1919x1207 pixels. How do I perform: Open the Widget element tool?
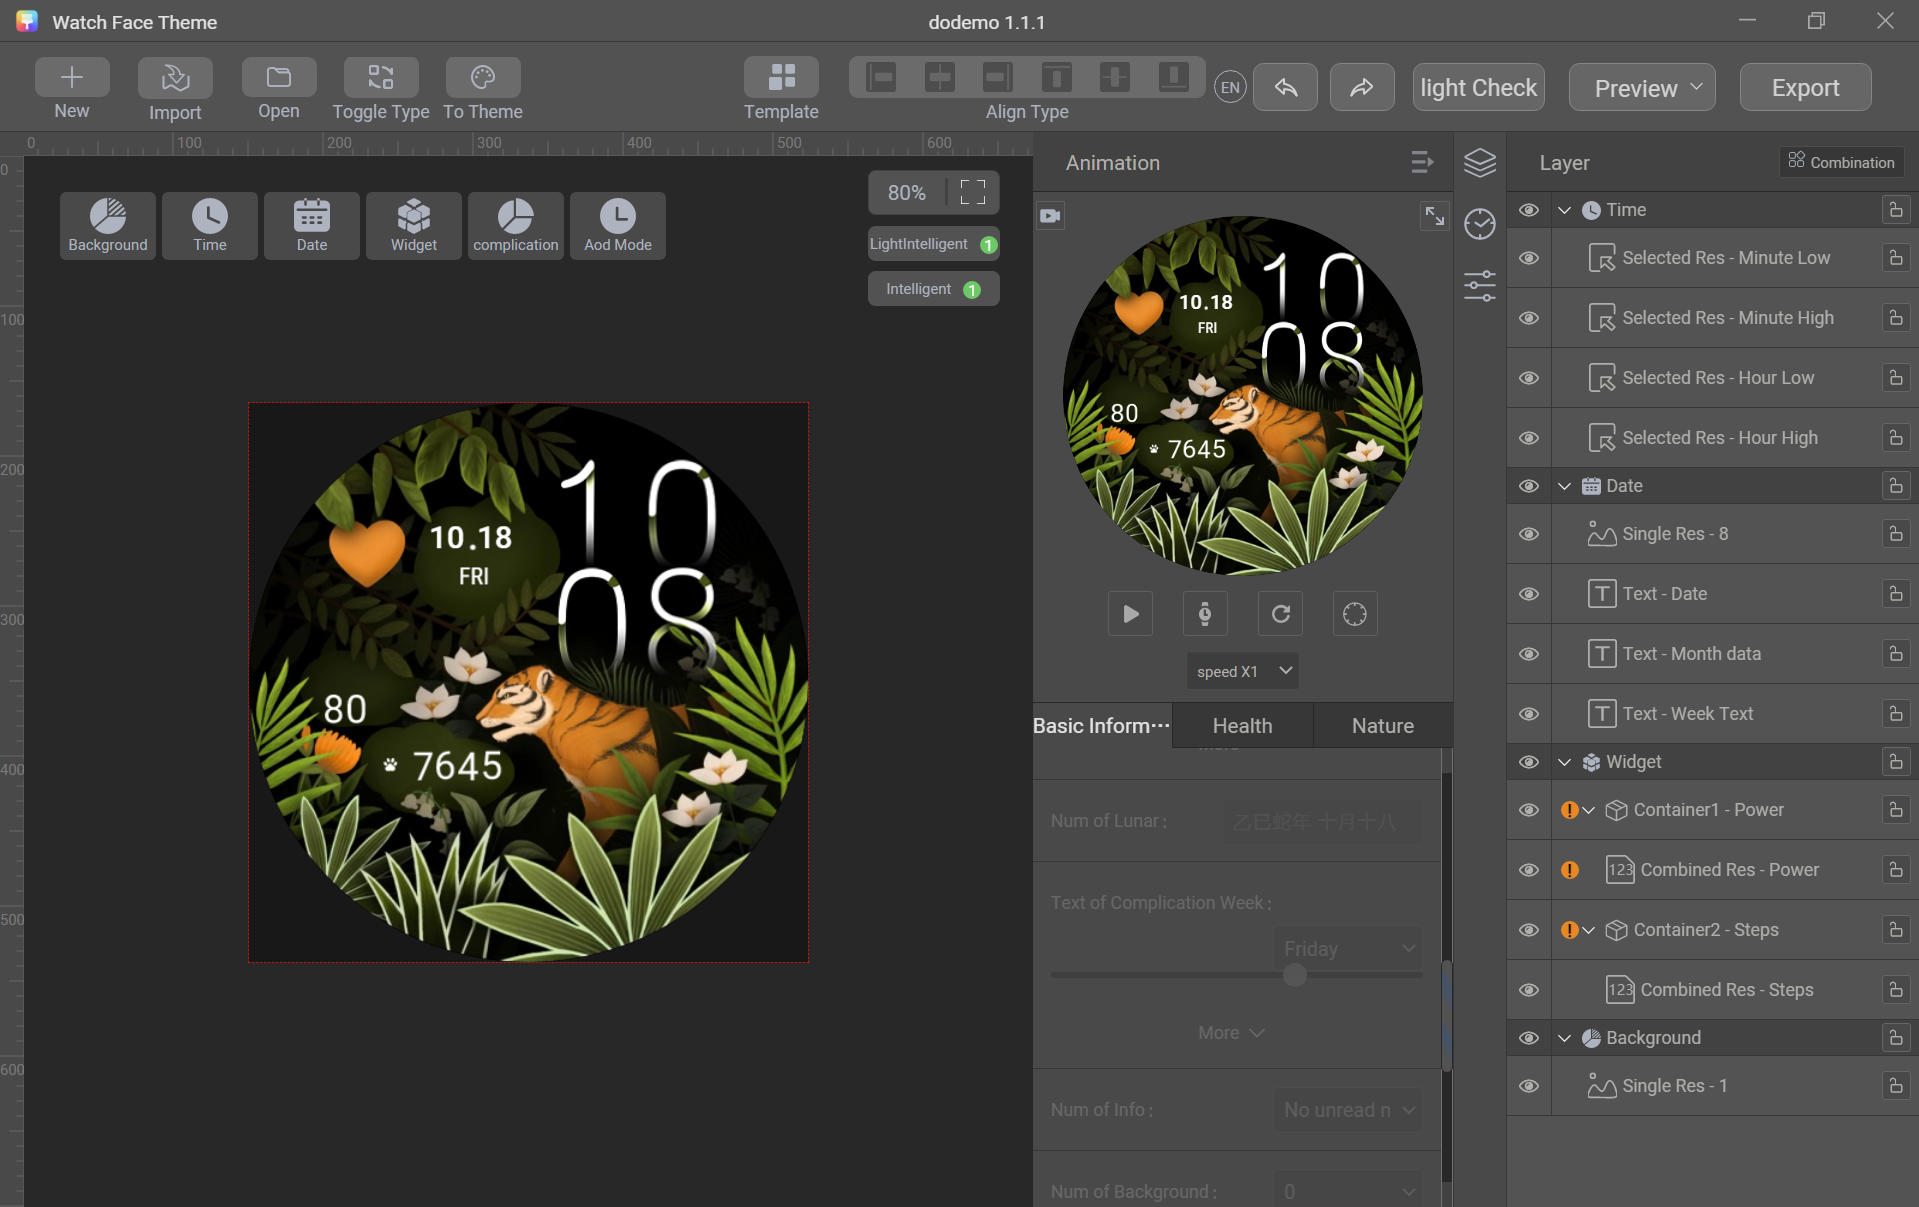click(413, 225)
